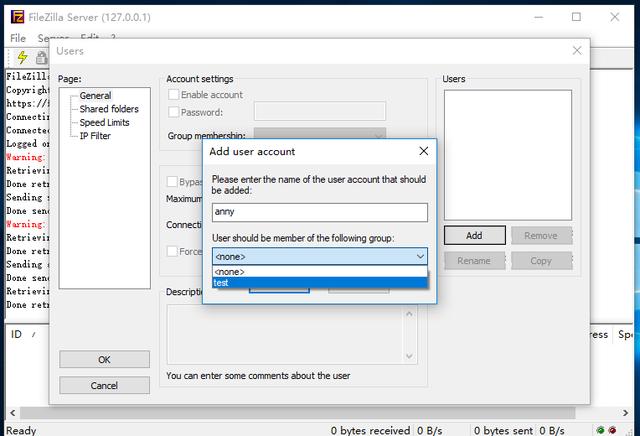The image size is (640, 436).
Task: Click the lightning bolt connect icon
Action: point(22,57)
